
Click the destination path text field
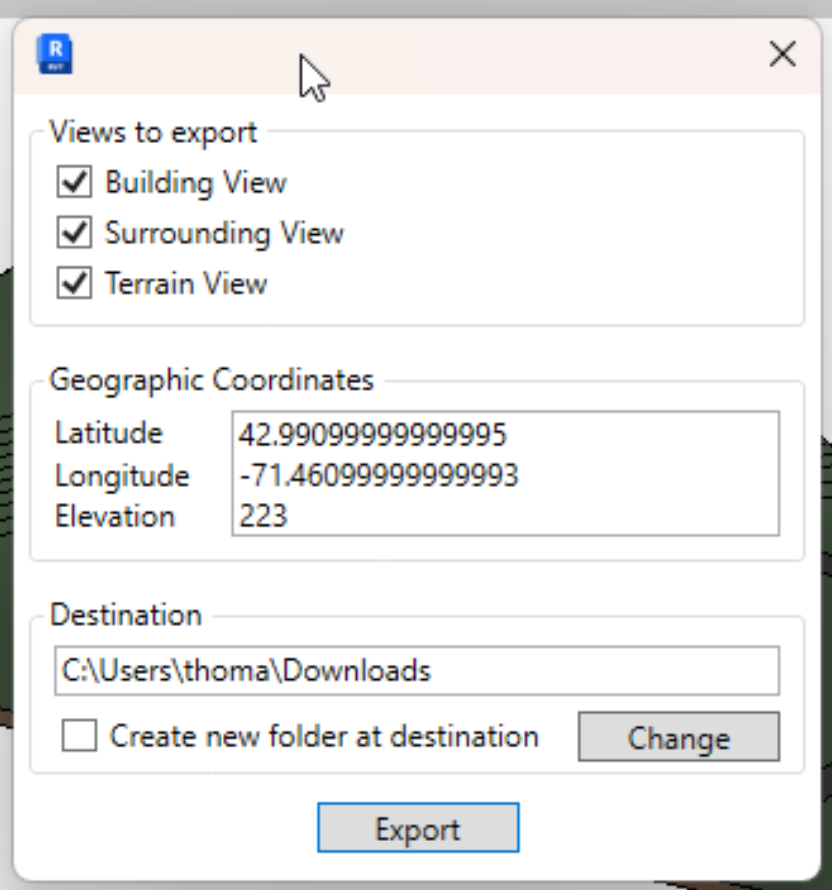[416, 670]
